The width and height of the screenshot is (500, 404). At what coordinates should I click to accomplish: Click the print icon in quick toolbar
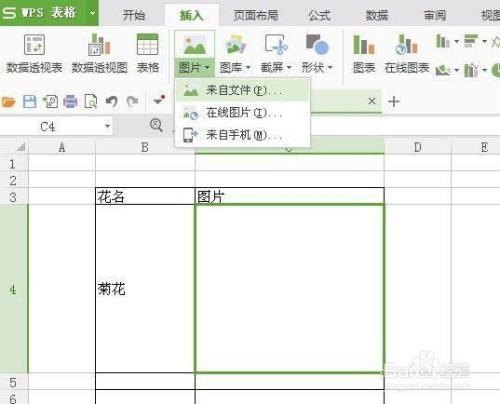(x=70, y=101)
